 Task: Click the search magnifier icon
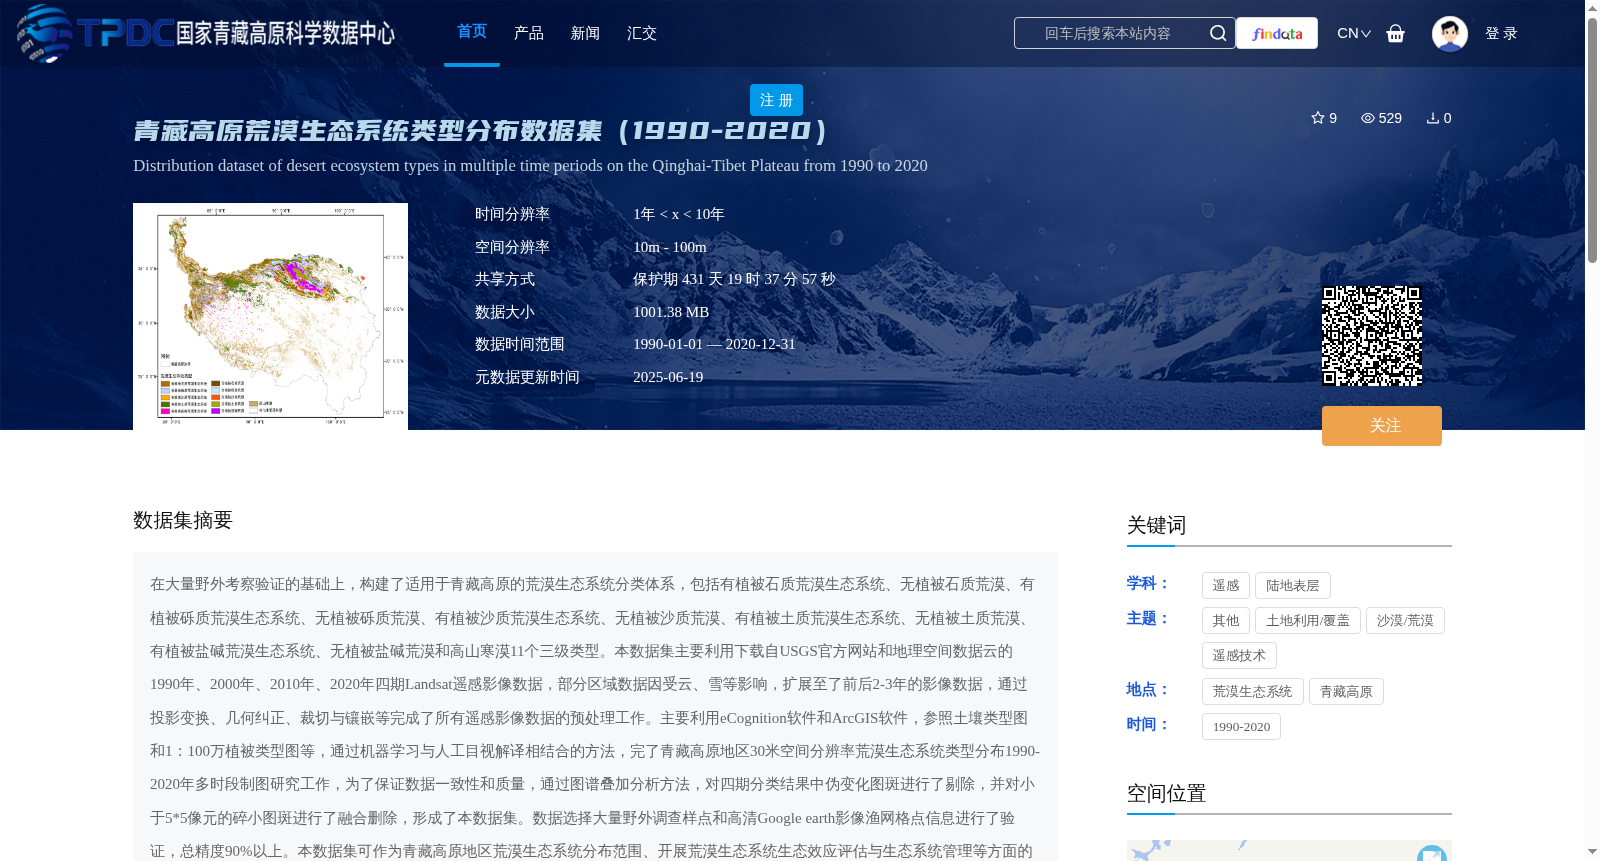(1218, 33)
